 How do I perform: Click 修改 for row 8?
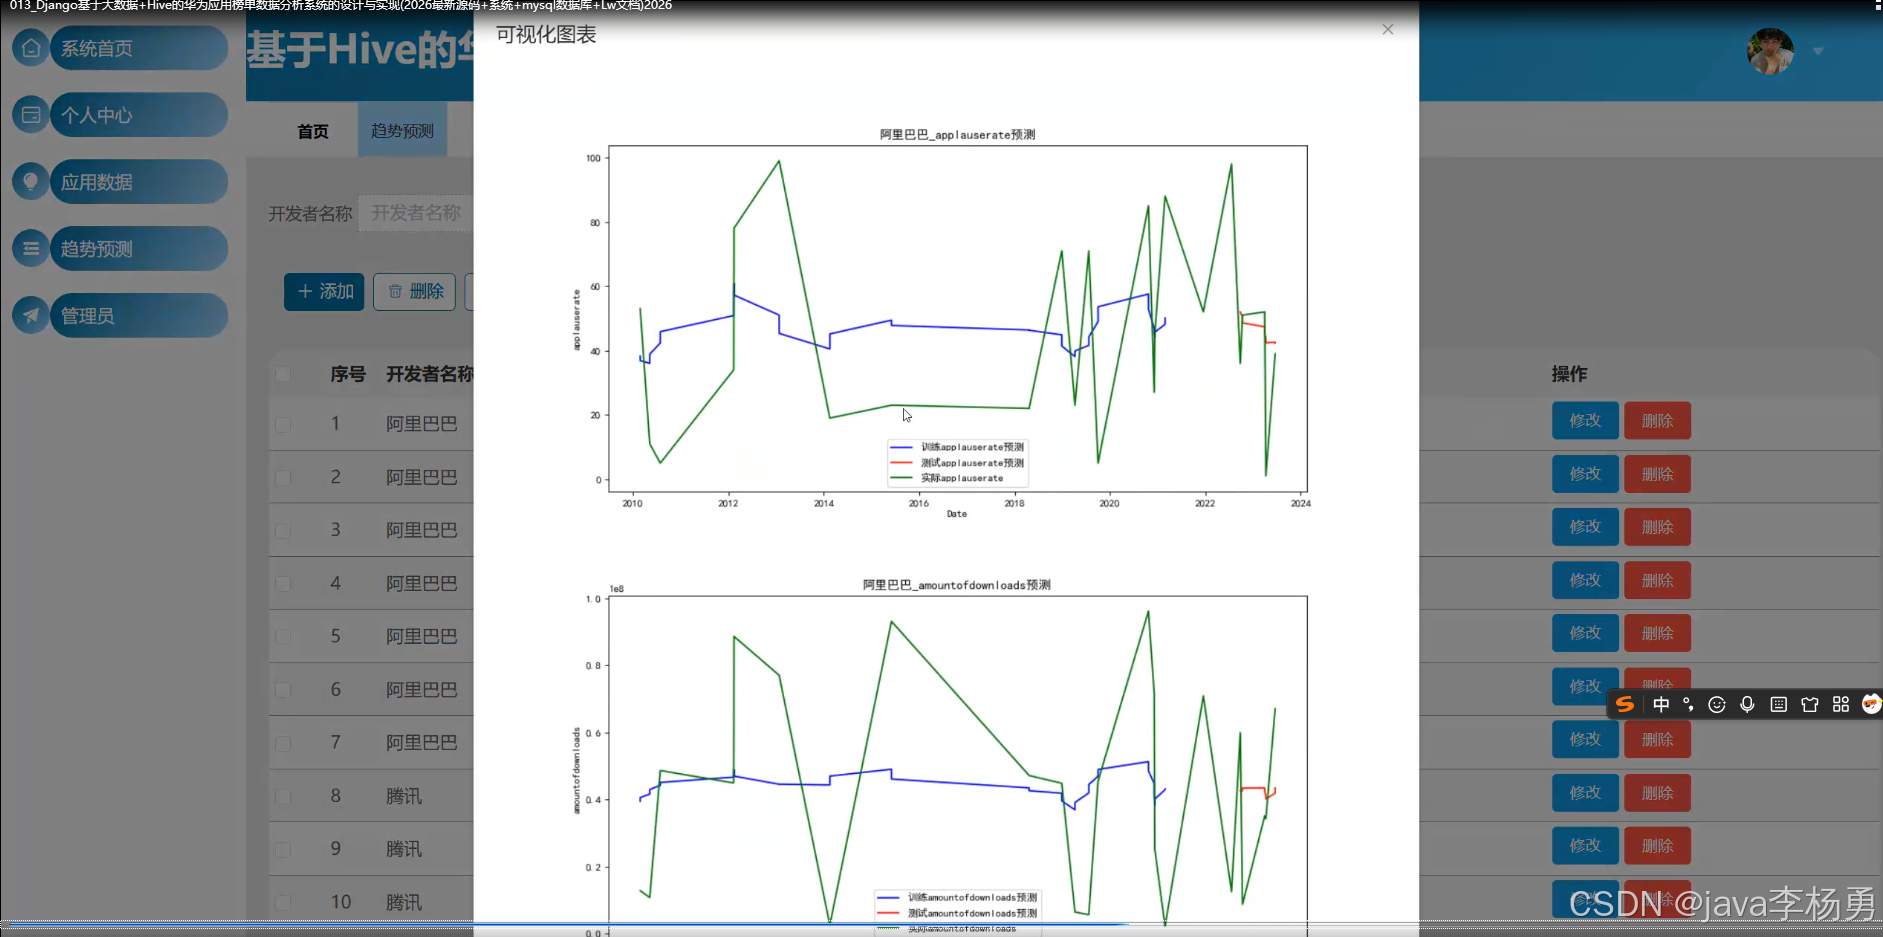click(x=1585, y=793)
